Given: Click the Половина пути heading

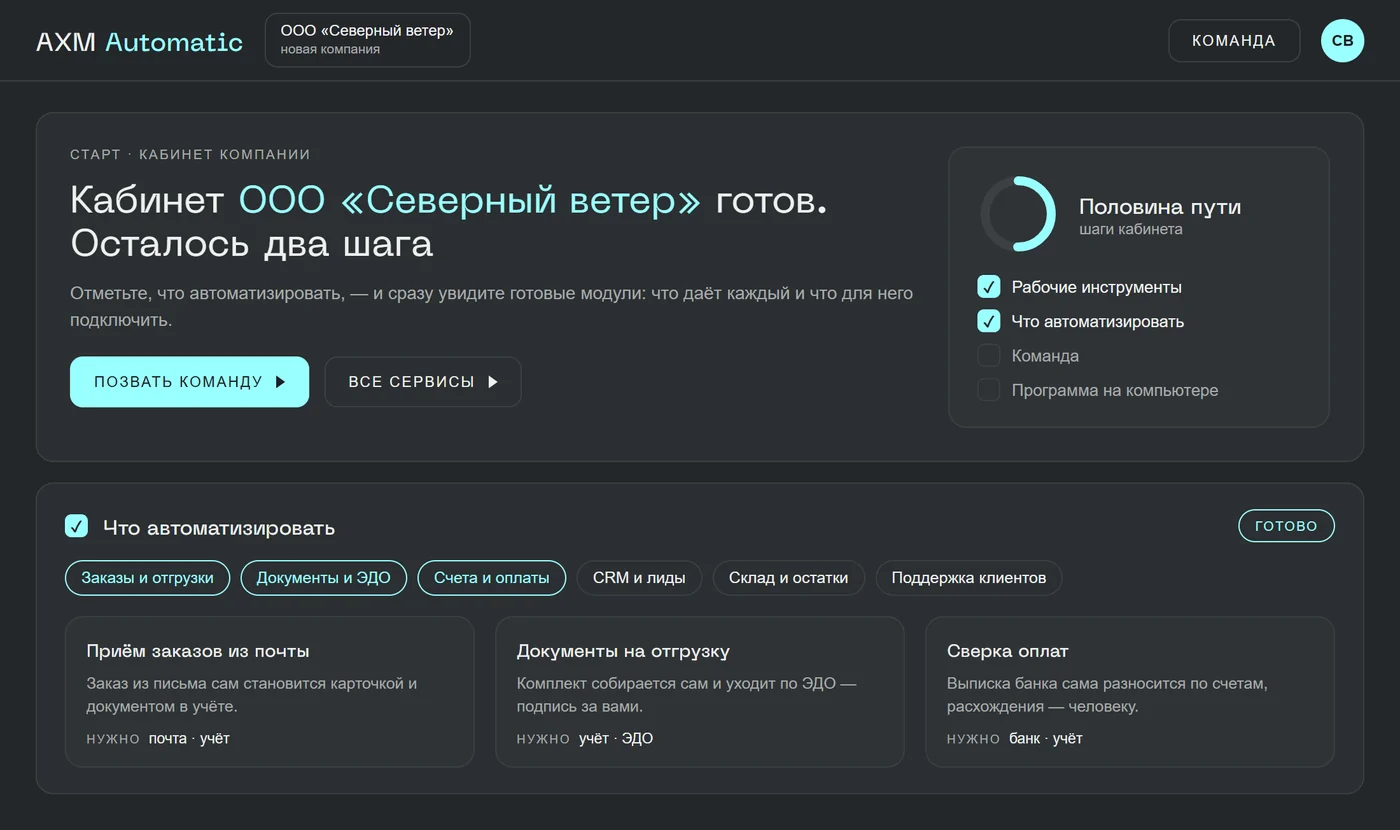Looking at the screenshot, I should tap(1160, 207).
